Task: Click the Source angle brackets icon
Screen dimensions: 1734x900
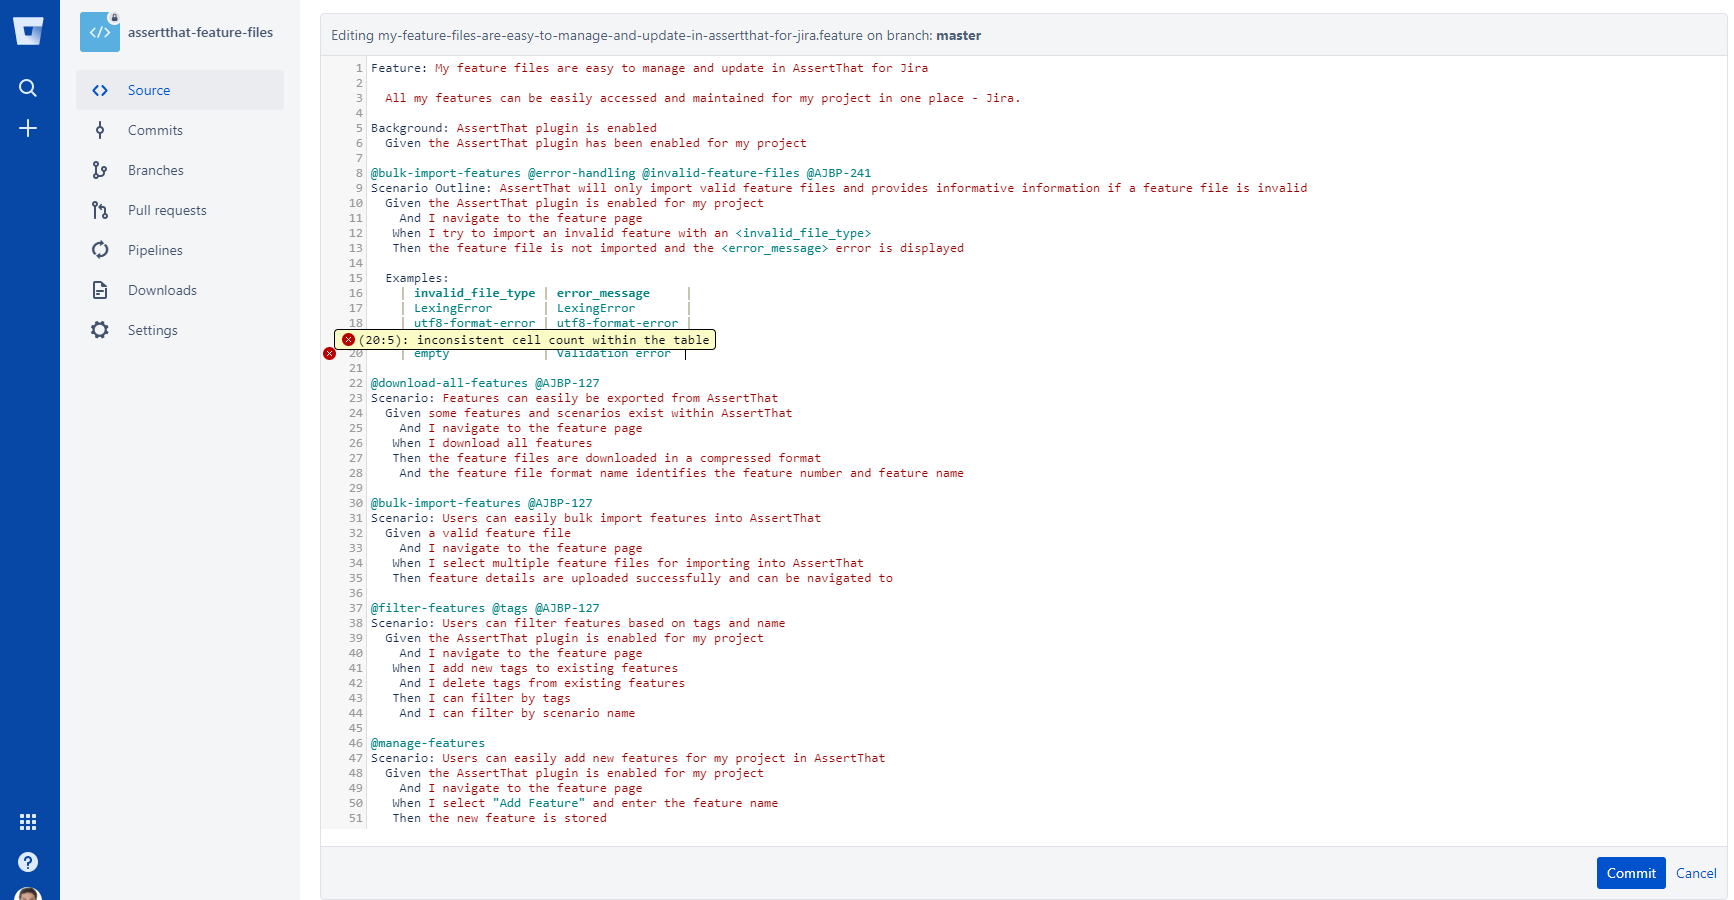Action: (x=100, y=90)
